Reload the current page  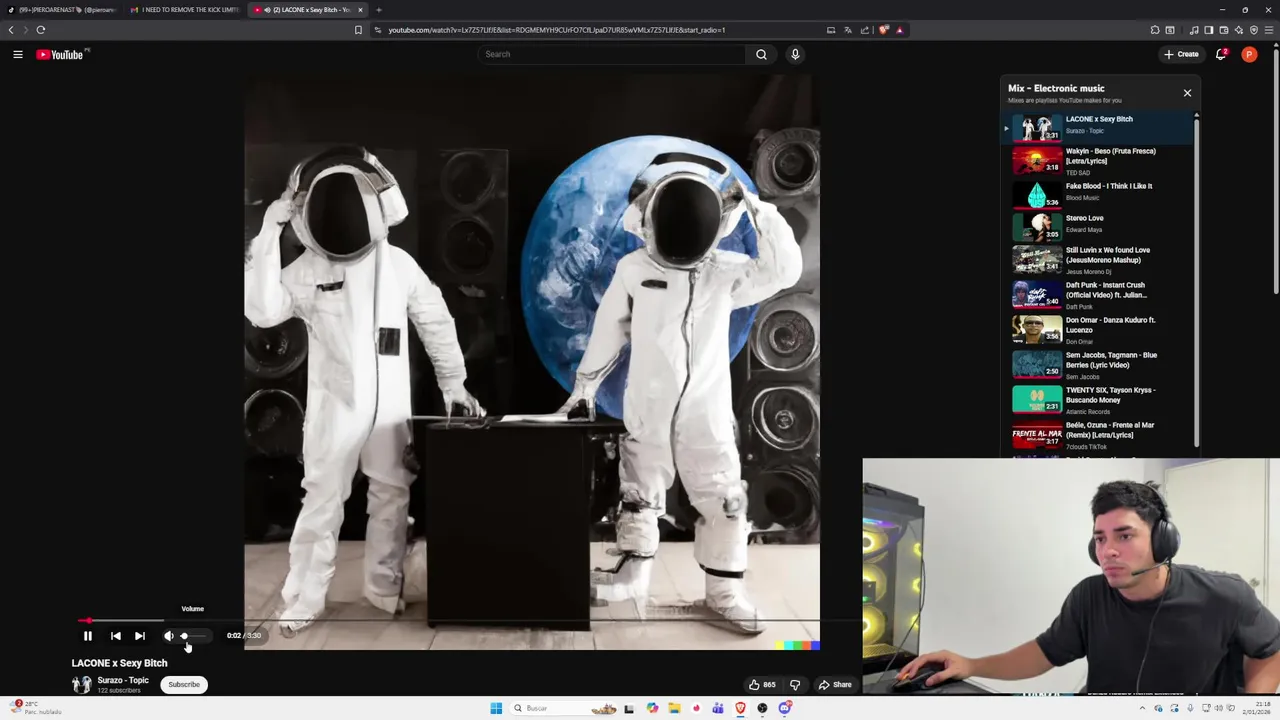point(41,30)
